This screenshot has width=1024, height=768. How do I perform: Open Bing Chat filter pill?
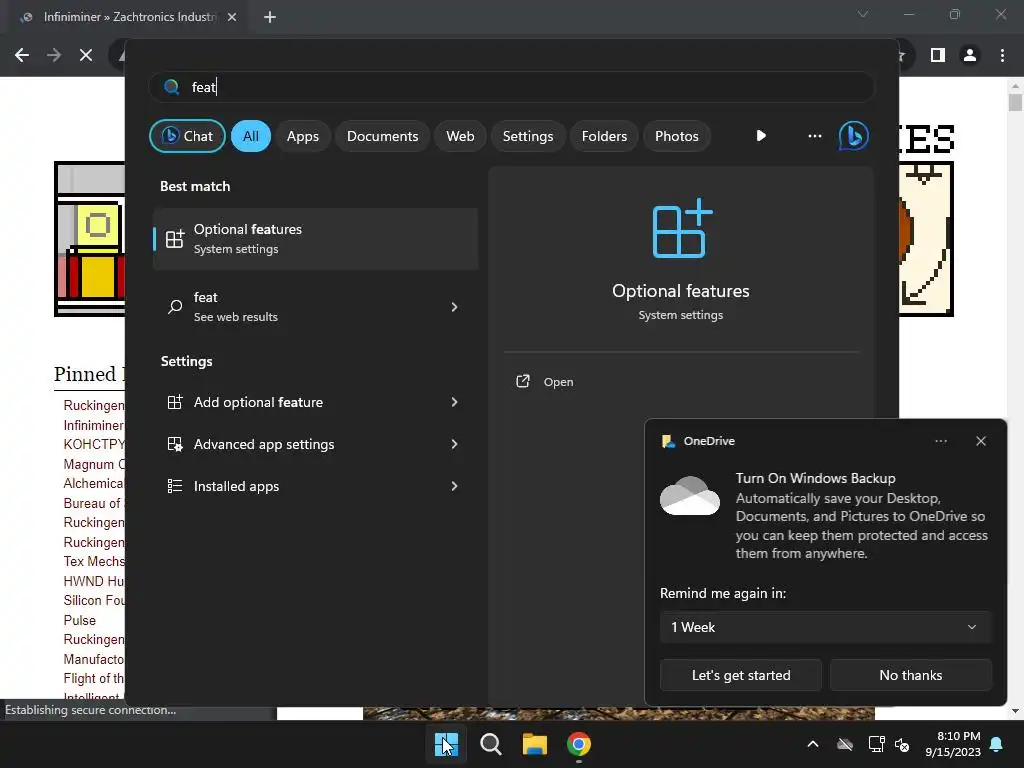point(187,136)
